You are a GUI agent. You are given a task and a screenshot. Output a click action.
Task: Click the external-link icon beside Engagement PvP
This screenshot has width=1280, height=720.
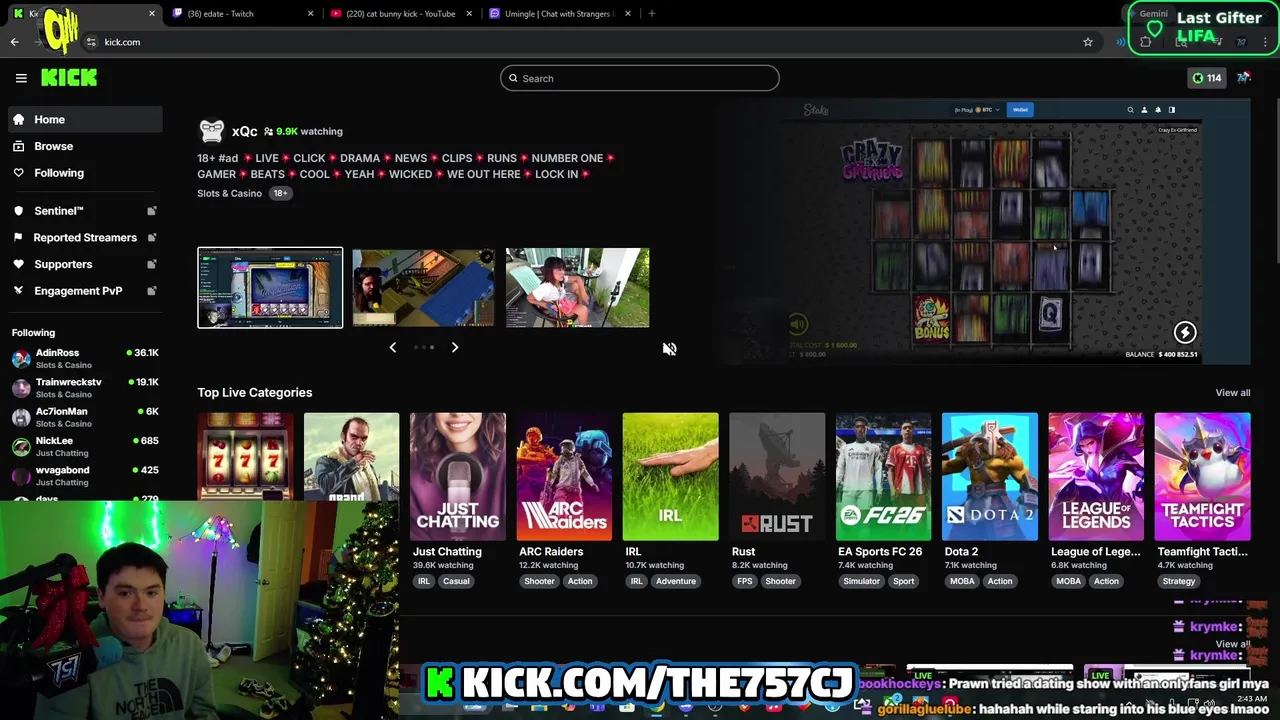coord(152,291)
